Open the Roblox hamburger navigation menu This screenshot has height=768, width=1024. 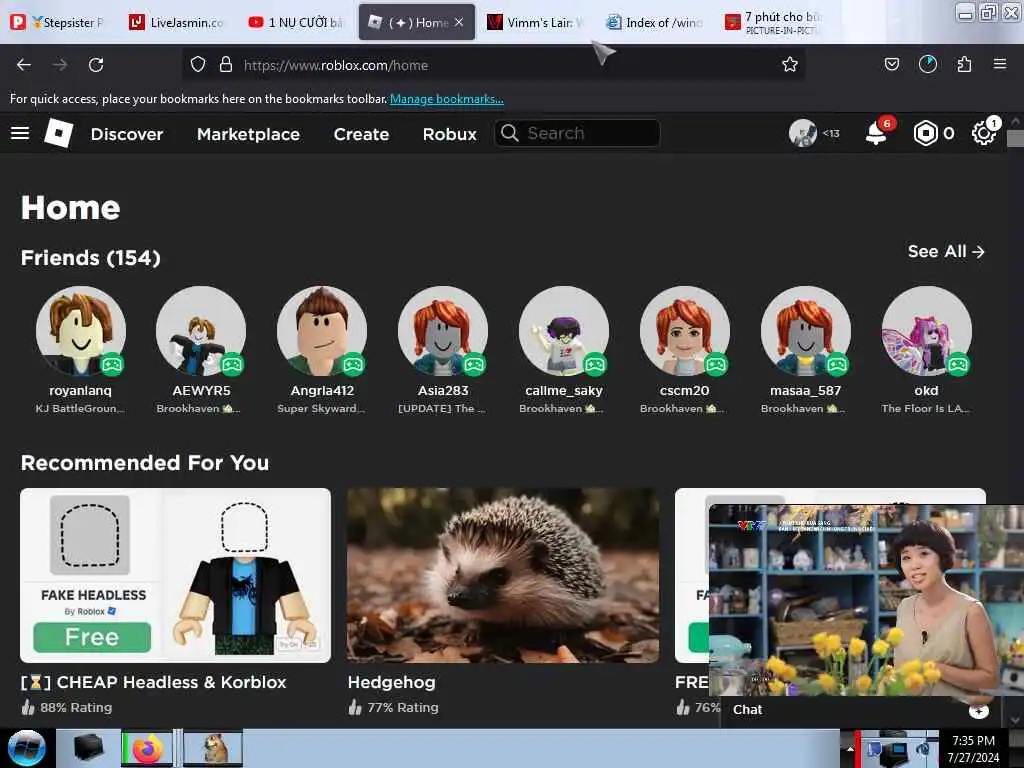pos(20,134)
